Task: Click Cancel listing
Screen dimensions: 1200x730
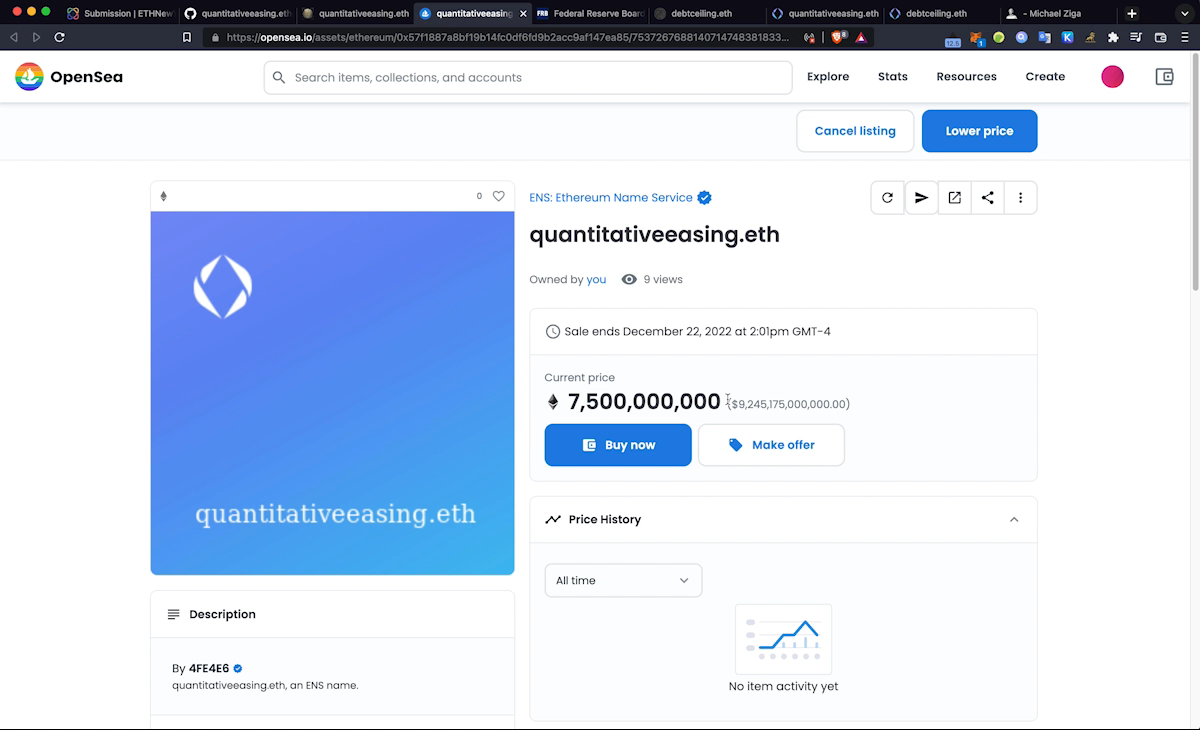Action: click(x=855, y=131)
